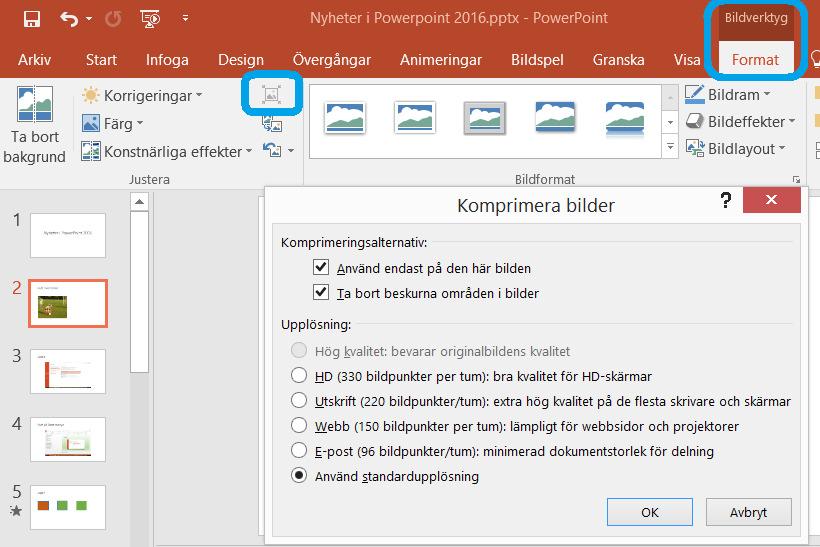Apply the fourth picture style in gallery

[x=555, y=117]
